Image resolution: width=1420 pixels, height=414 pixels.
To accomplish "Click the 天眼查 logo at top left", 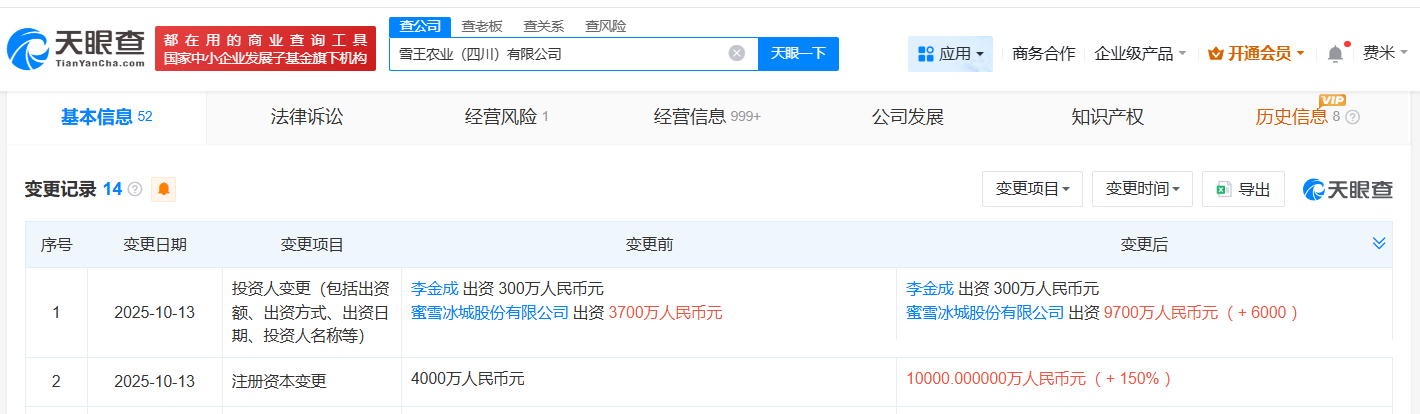I will point(77,49).
